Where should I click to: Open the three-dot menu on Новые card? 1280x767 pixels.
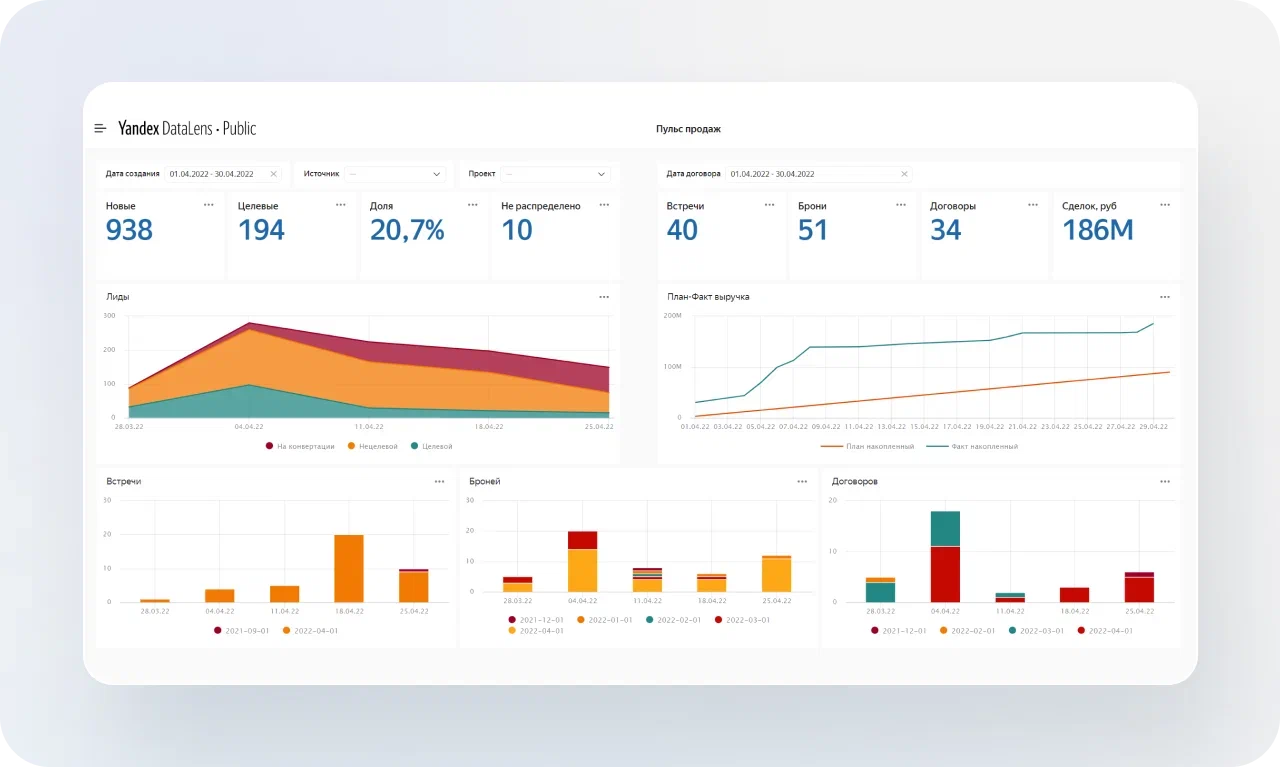(x=209, y=205)
